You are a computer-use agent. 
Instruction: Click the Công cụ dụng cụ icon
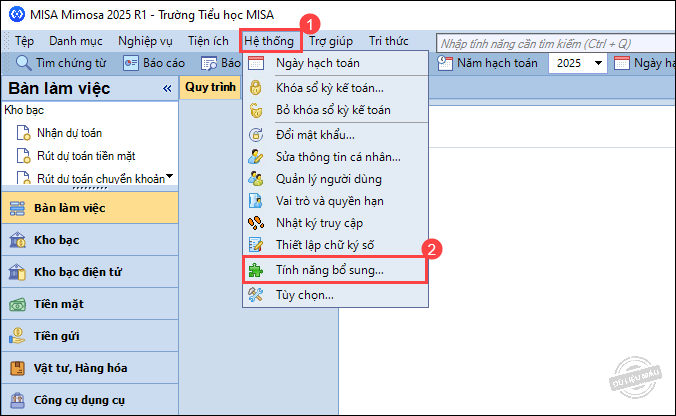pos(17,400)
